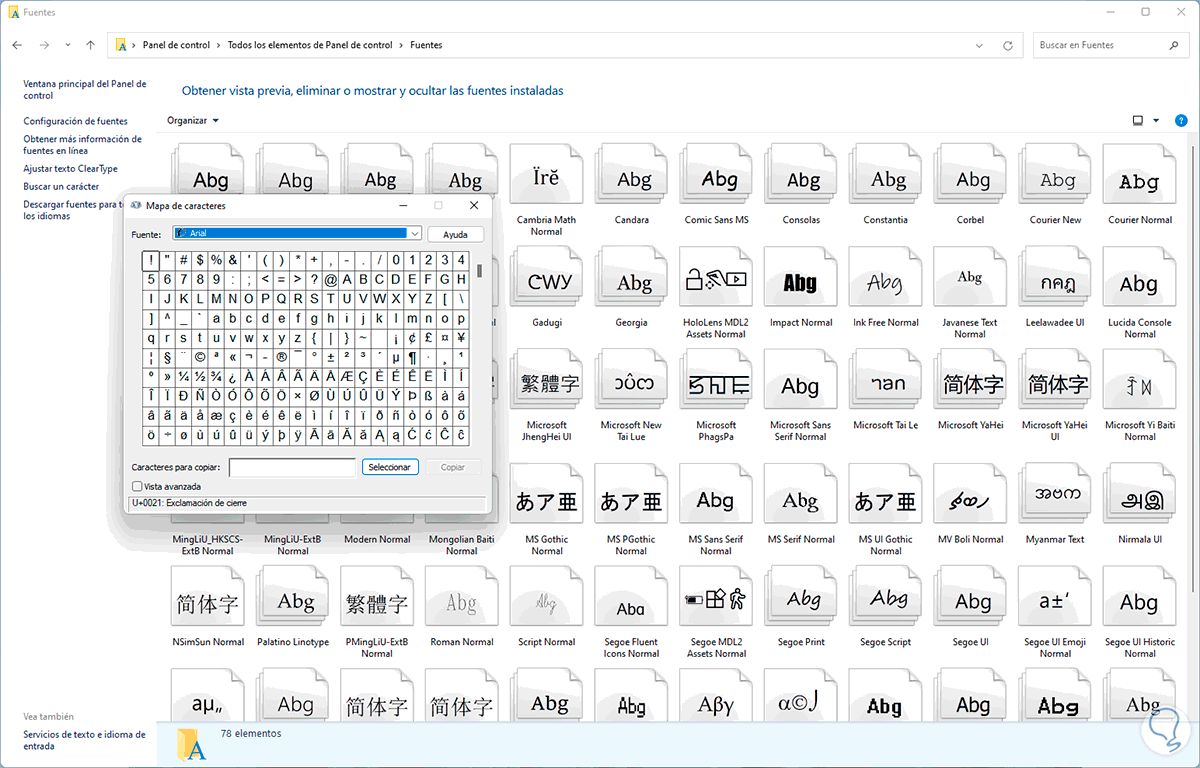Open recent locations dropdown arrow
The image size is (1200, 768).
click(68, 45)
